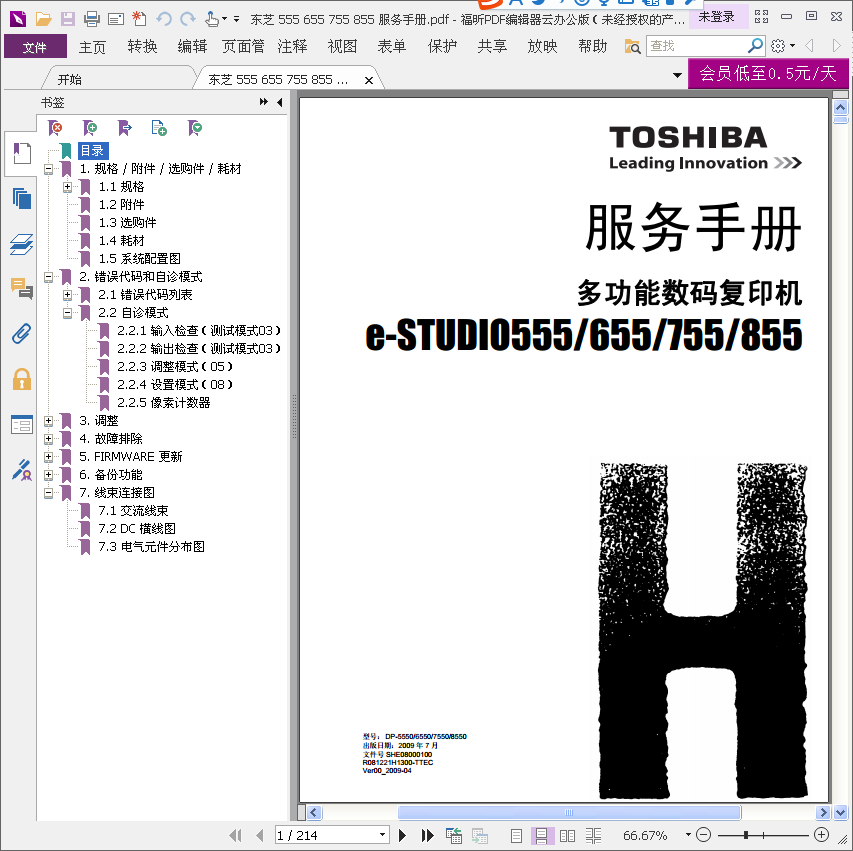This screenshot has height=851, width=853.
Task: Collapse the '7. 线束连接图' bookmark
Action: [48, 493]
